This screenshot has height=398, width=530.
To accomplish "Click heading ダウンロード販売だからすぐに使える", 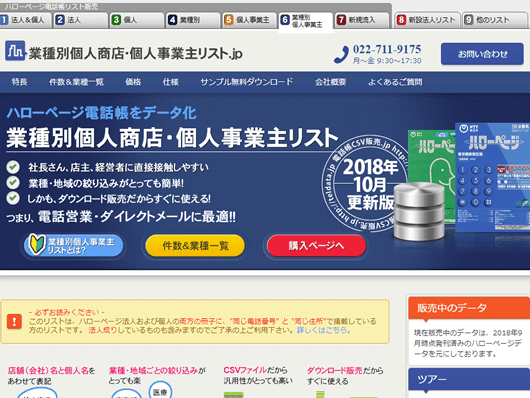I will click(345, 375).
